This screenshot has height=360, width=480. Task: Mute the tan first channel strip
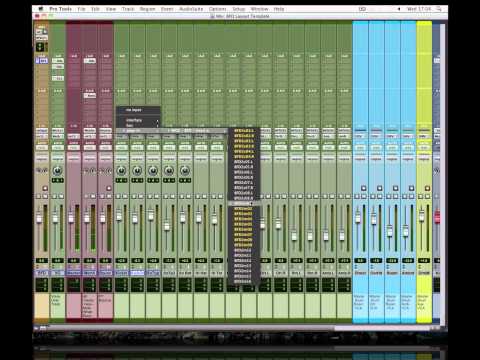pos(45,196)
